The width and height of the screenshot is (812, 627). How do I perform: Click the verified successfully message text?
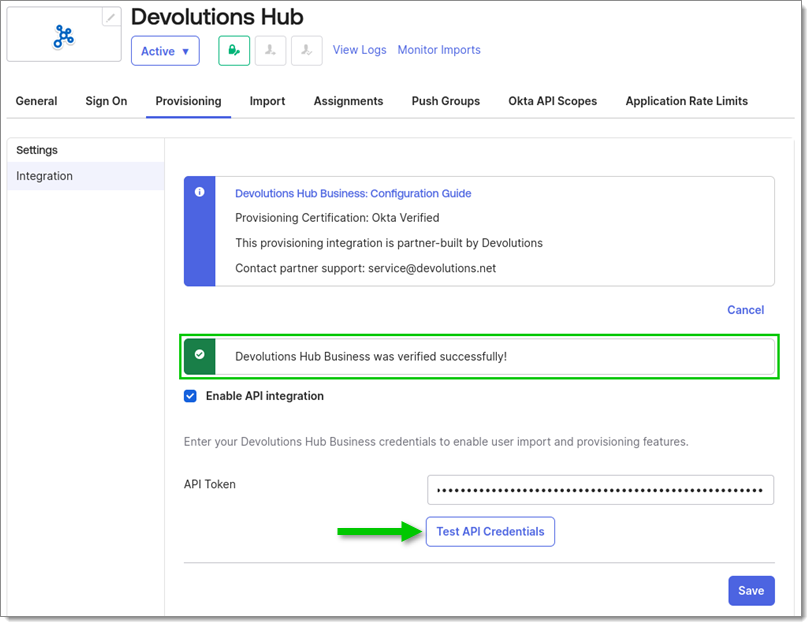[x=371, y=356]
